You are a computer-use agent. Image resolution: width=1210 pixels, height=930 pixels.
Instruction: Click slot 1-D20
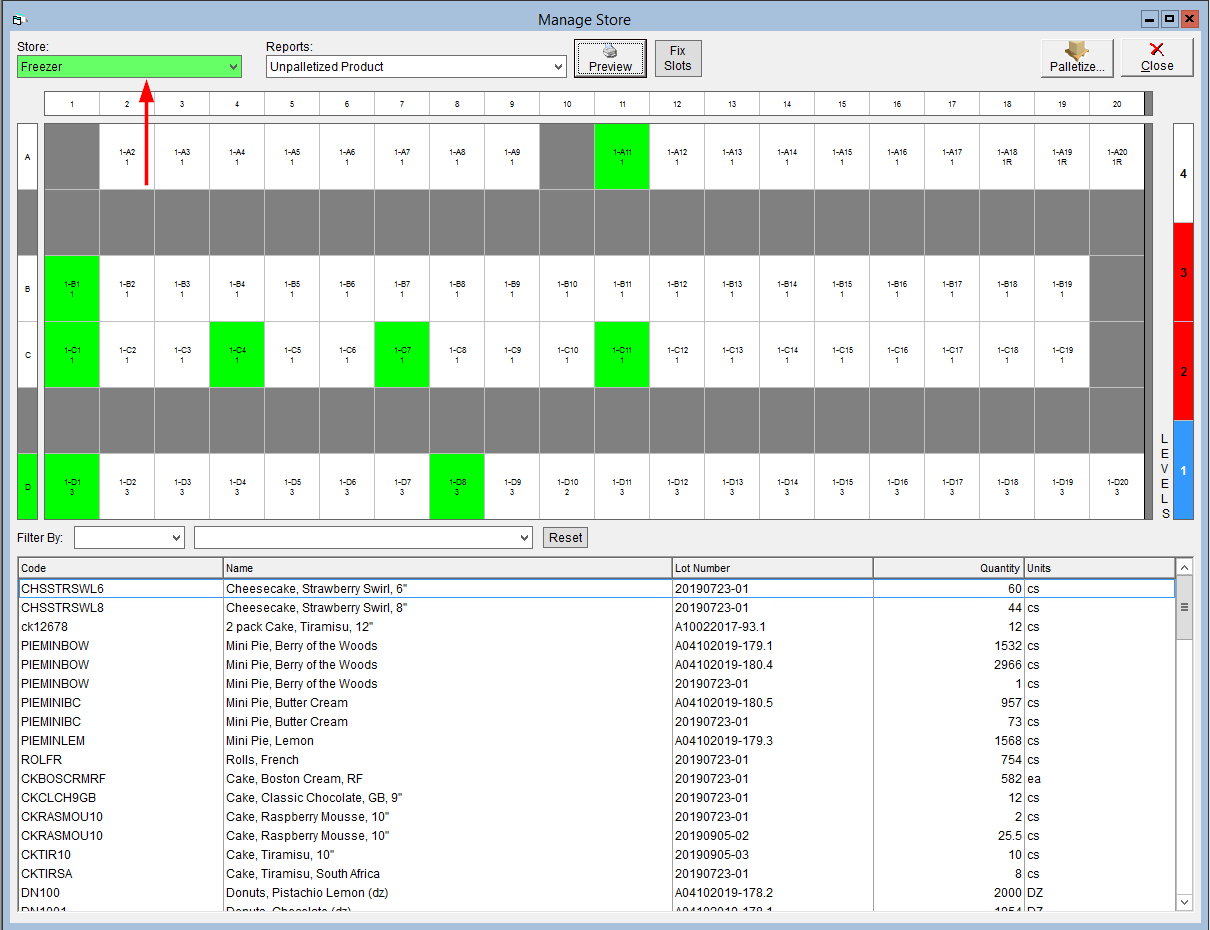point(1117,487)
